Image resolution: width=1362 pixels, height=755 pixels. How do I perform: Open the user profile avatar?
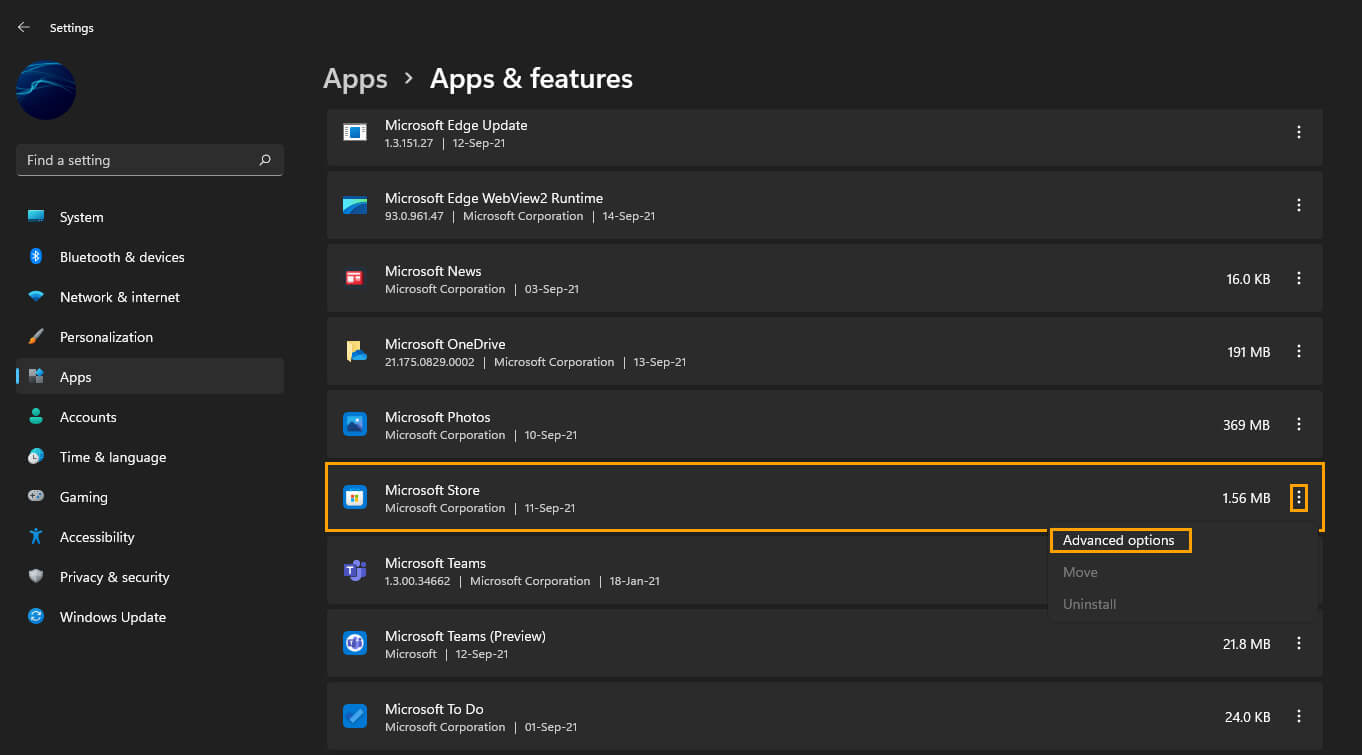(46, 91)
